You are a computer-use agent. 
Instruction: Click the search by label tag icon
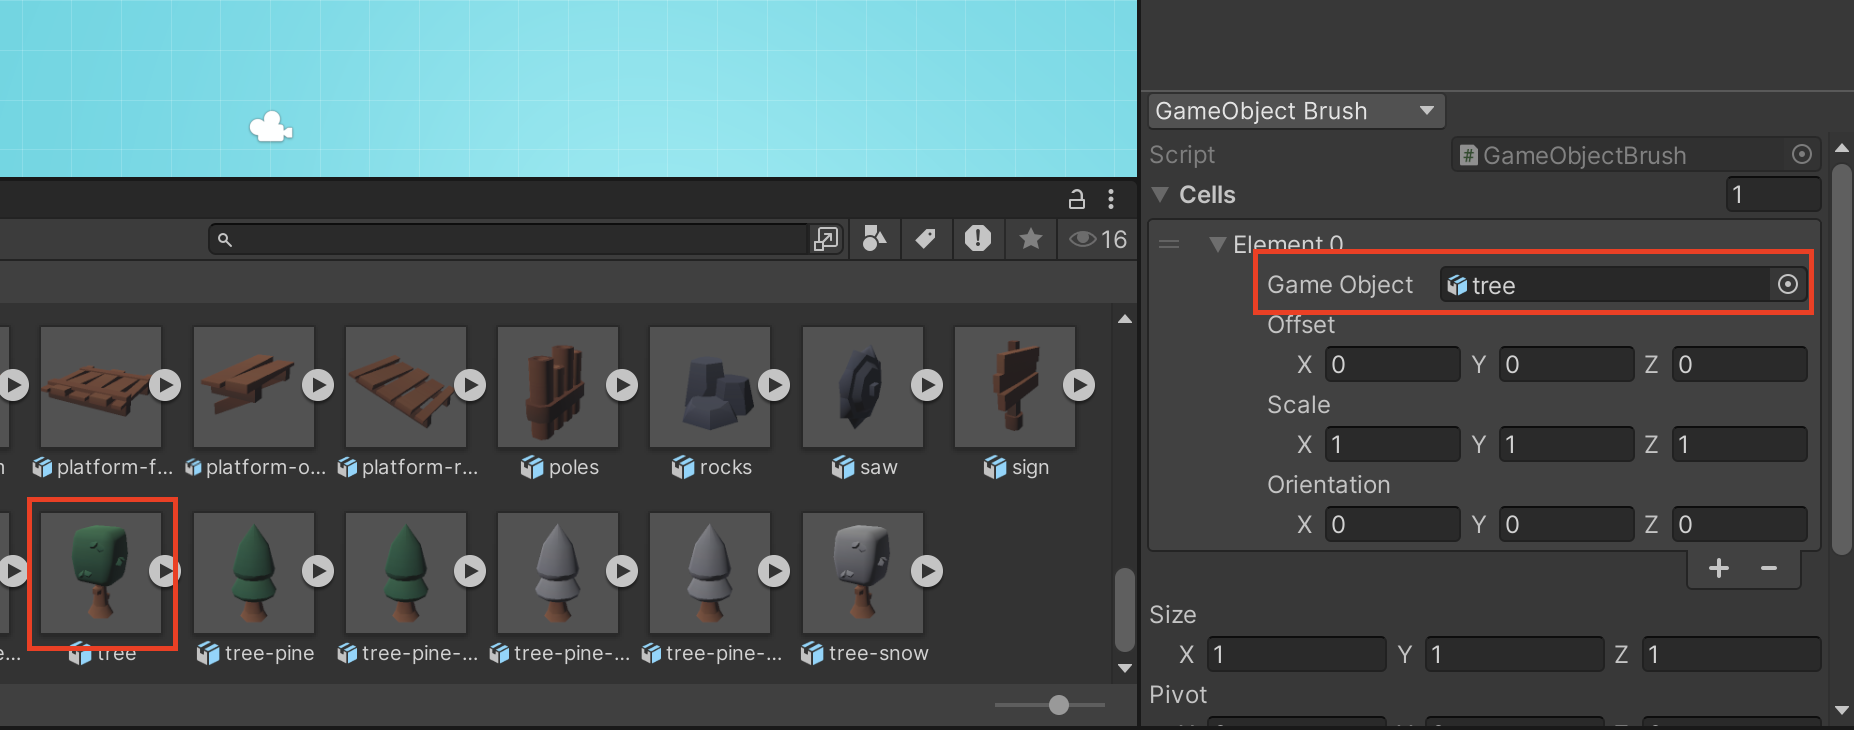926,239
